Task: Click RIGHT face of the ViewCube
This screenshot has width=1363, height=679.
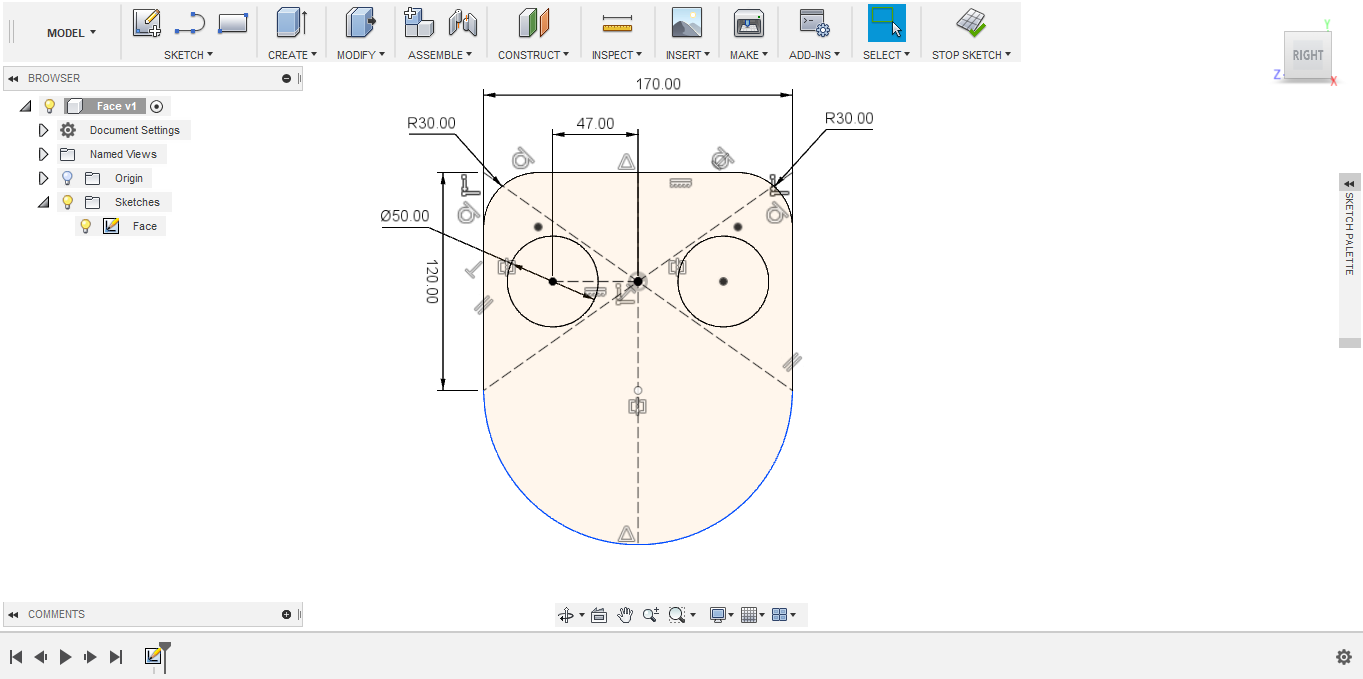Action: pos(1307,56)
